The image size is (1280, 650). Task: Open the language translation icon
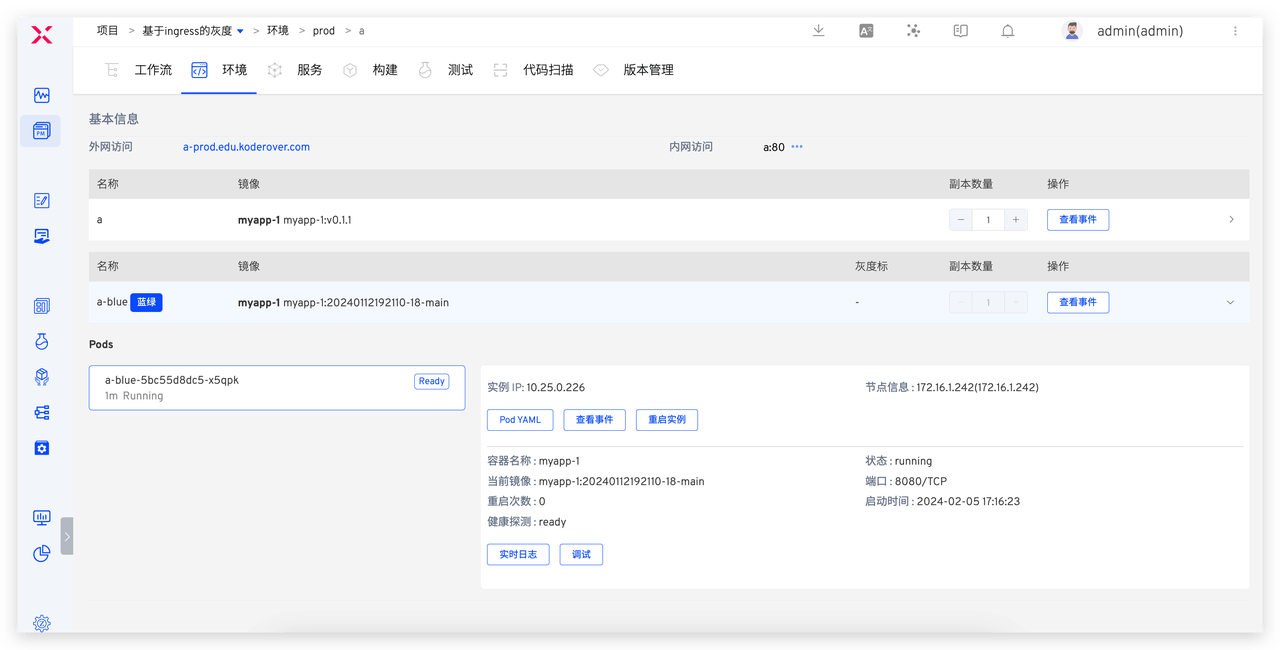[866, 31]
